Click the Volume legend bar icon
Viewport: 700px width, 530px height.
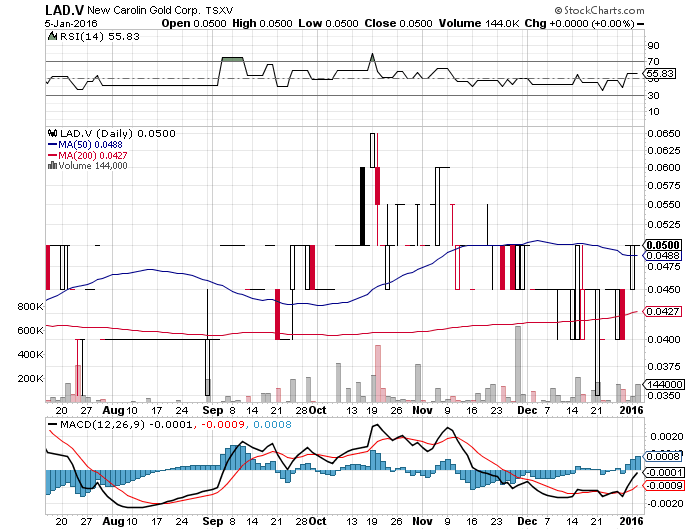coord(53,166)
